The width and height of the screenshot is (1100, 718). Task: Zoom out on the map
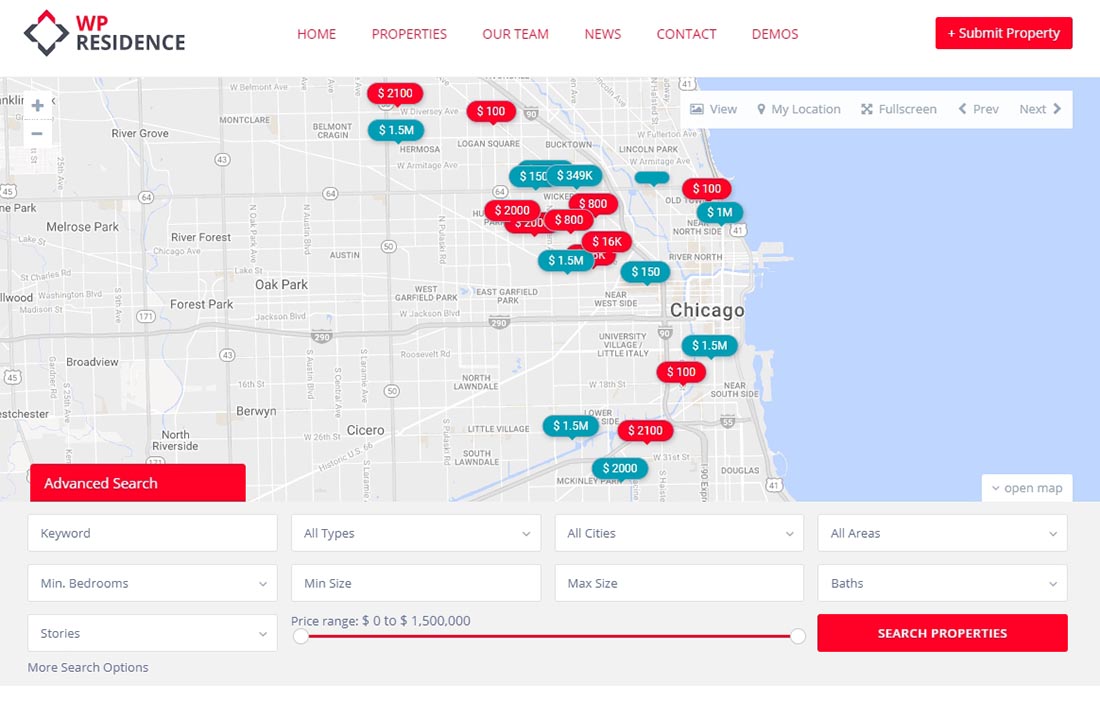(x=37, y=134)
